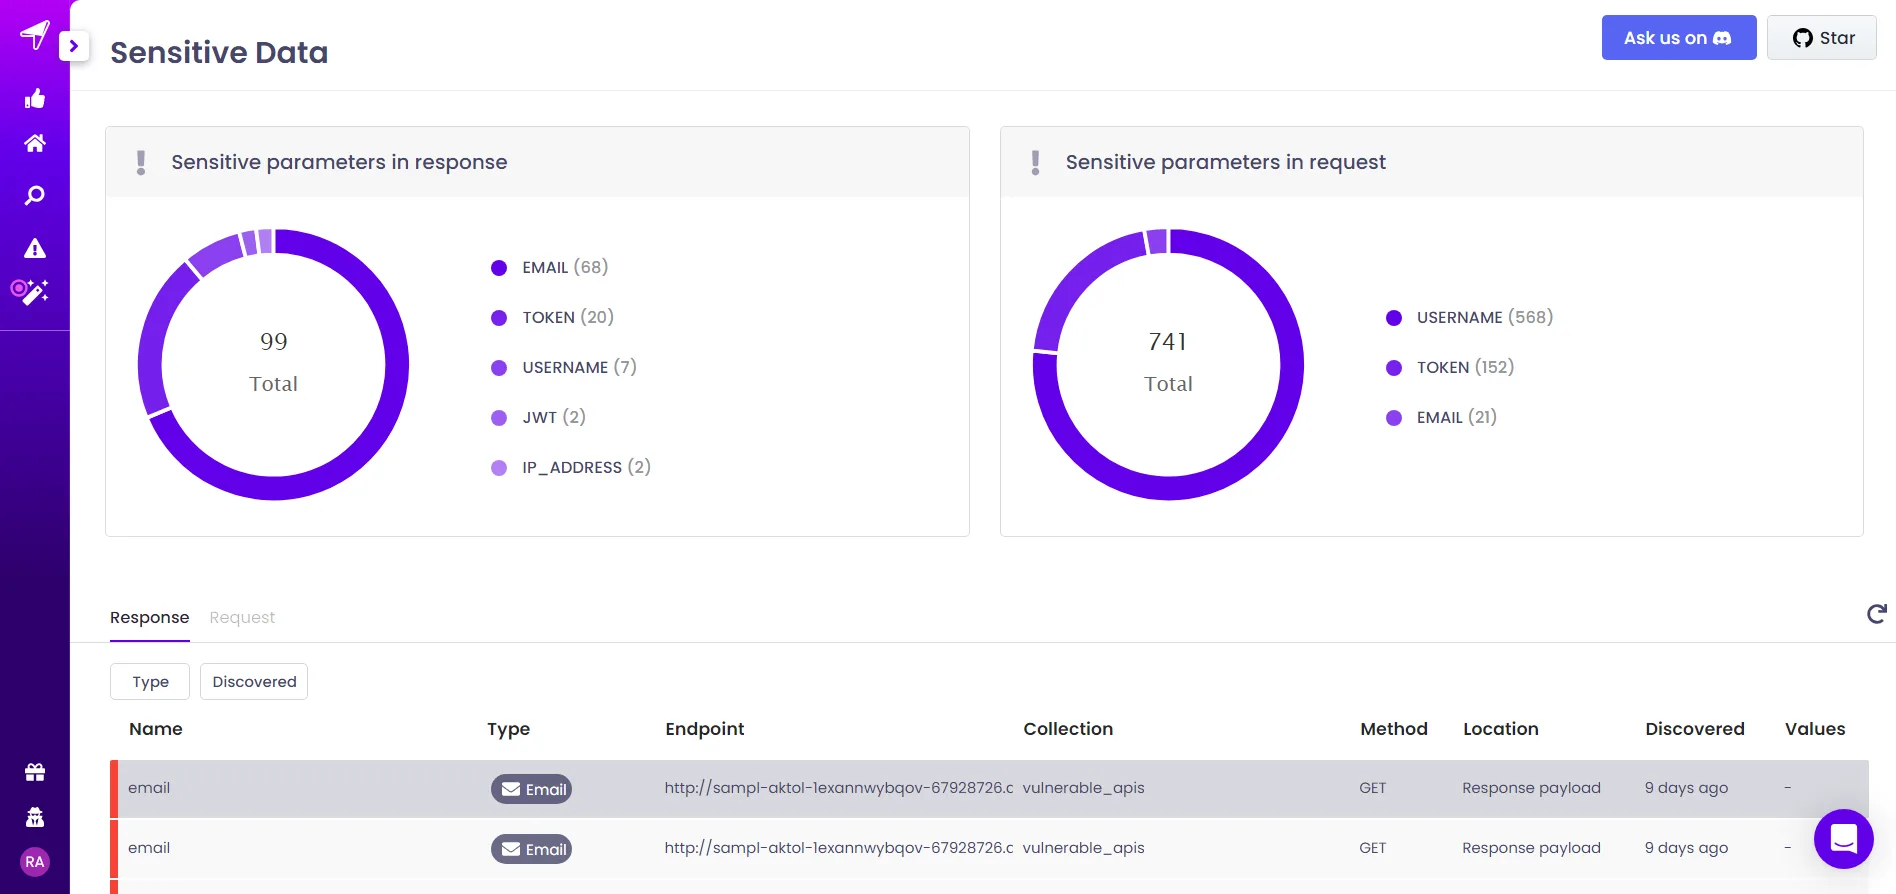Open the RA user avatar menu
The image size is (1896, 894).
point(35,862)
